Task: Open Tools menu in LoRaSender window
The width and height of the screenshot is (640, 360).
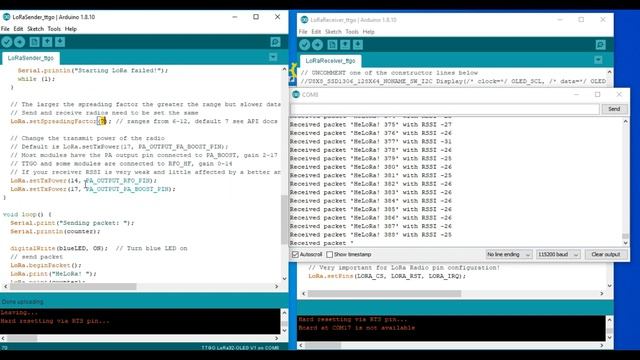Action: click(x=54, y=29)
